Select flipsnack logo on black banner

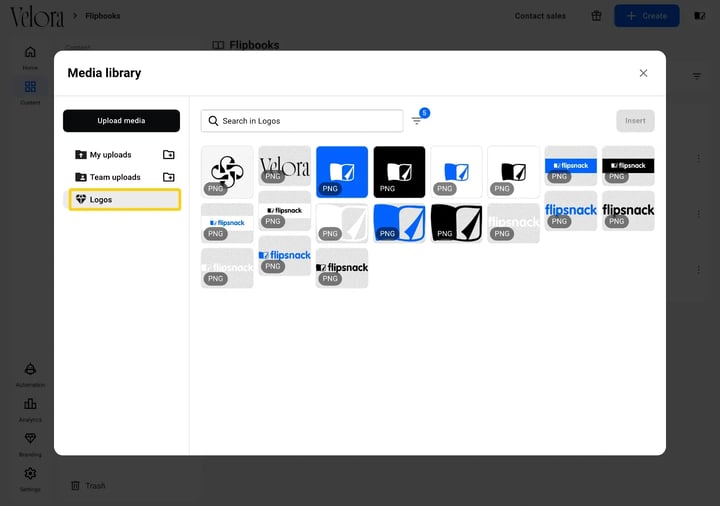click(628, 166)
